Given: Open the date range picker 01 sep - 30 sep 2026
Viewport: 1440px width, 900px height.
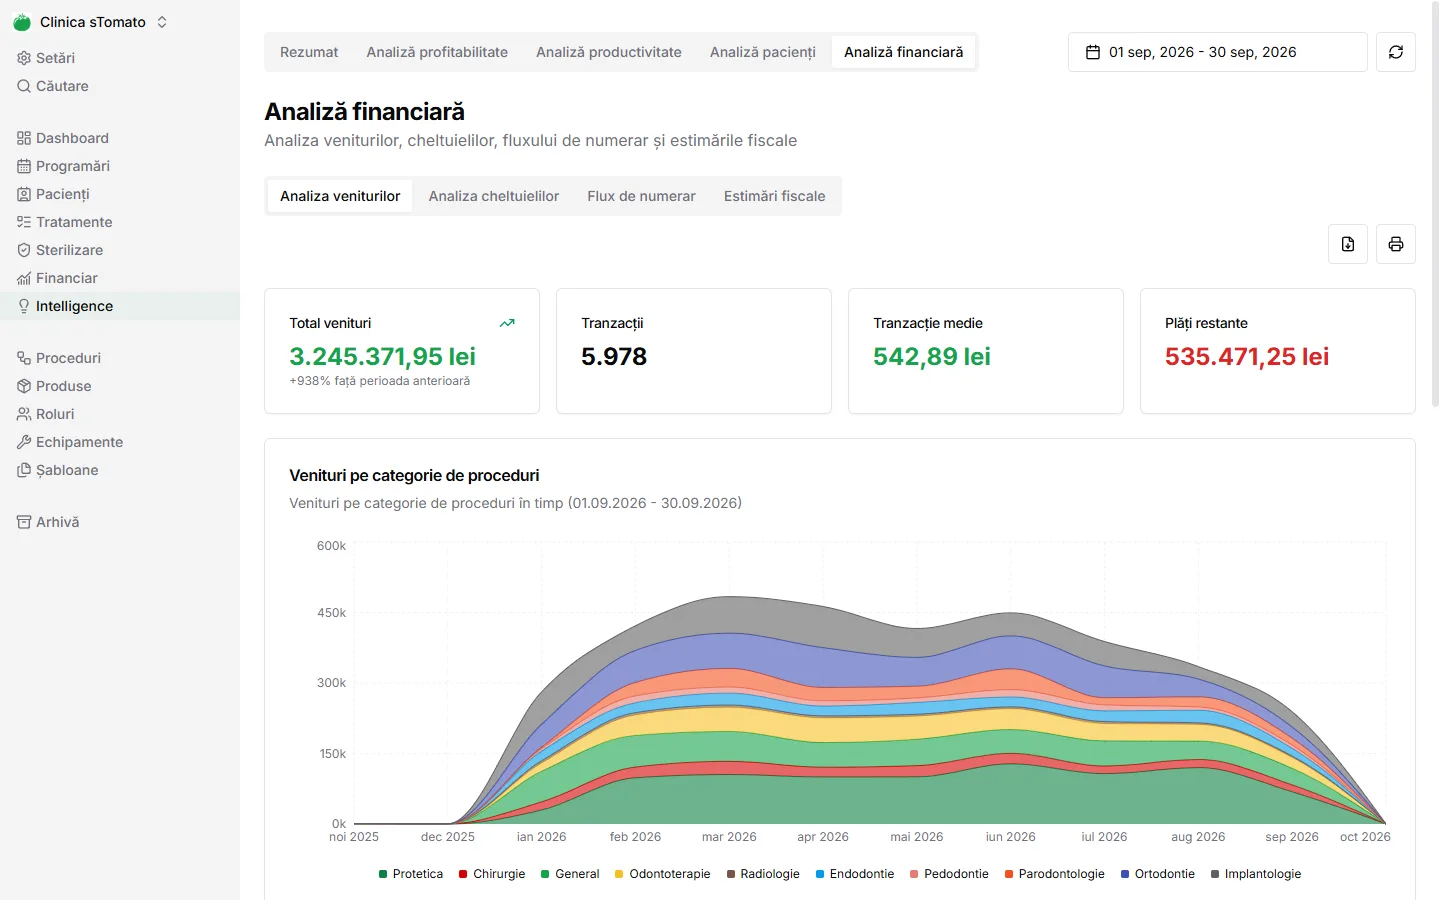Looking at the screenshot, I should point(1218,52).
